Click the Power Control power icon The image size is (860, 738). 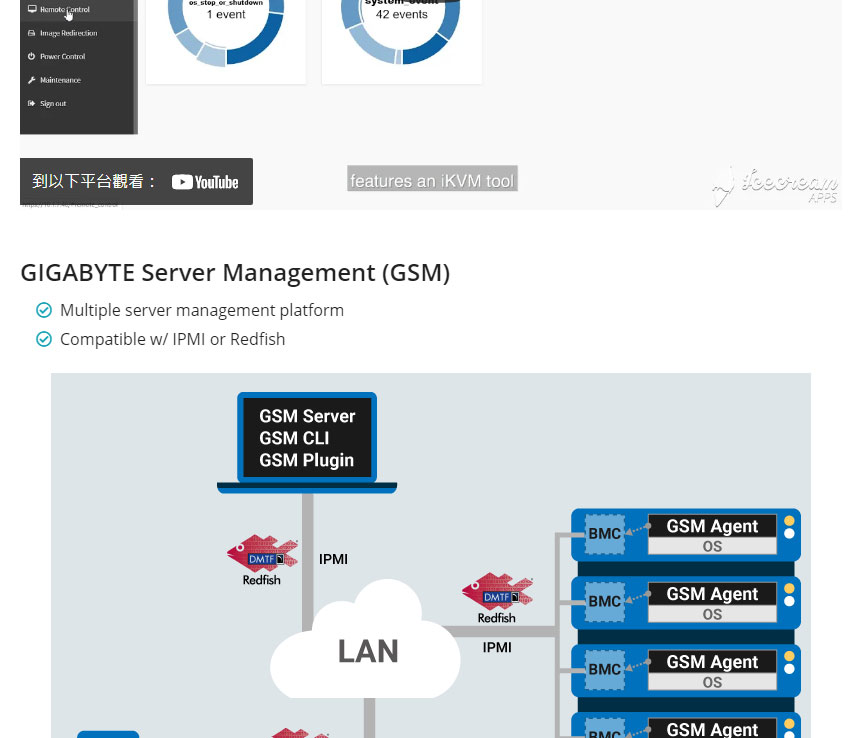[x=31, y=56]
